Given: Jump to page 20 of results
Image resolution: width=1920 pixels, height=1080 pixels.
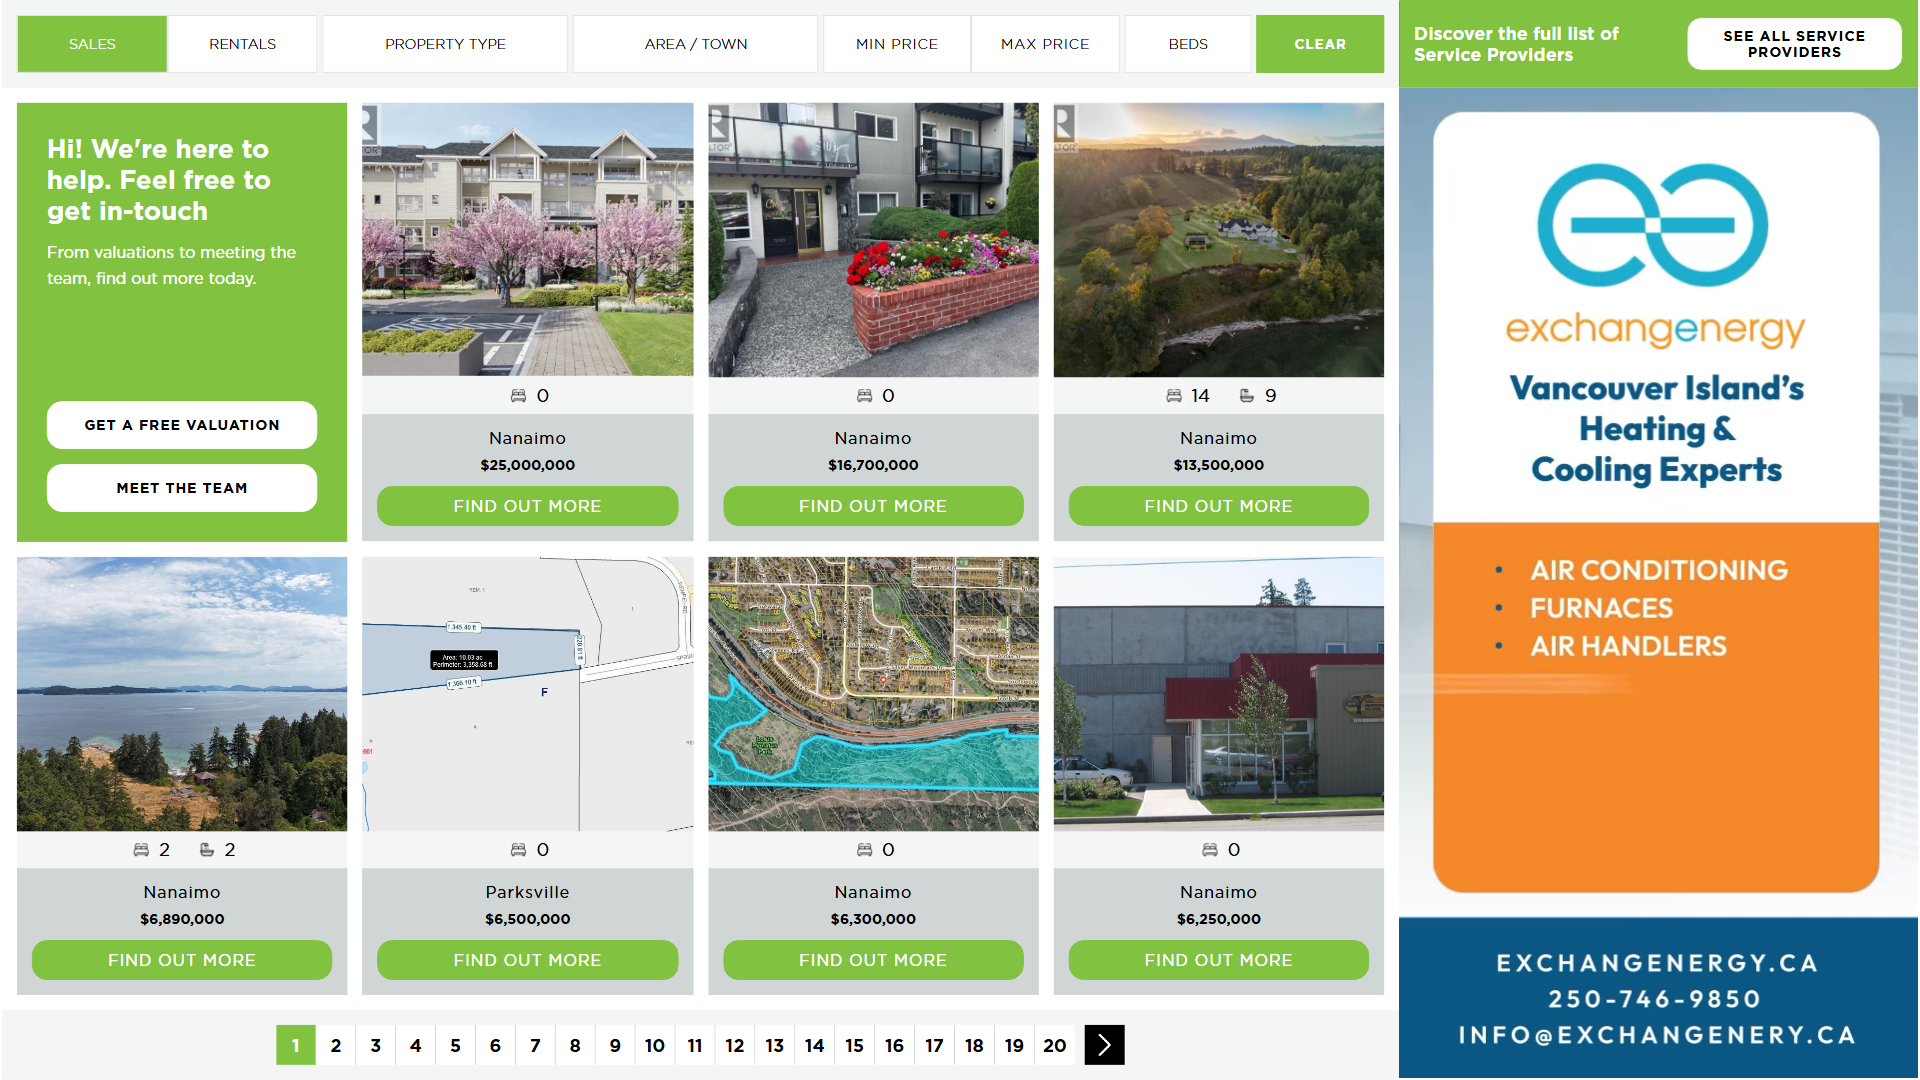Looking at the screenshot, I should click(1054, 1045).
